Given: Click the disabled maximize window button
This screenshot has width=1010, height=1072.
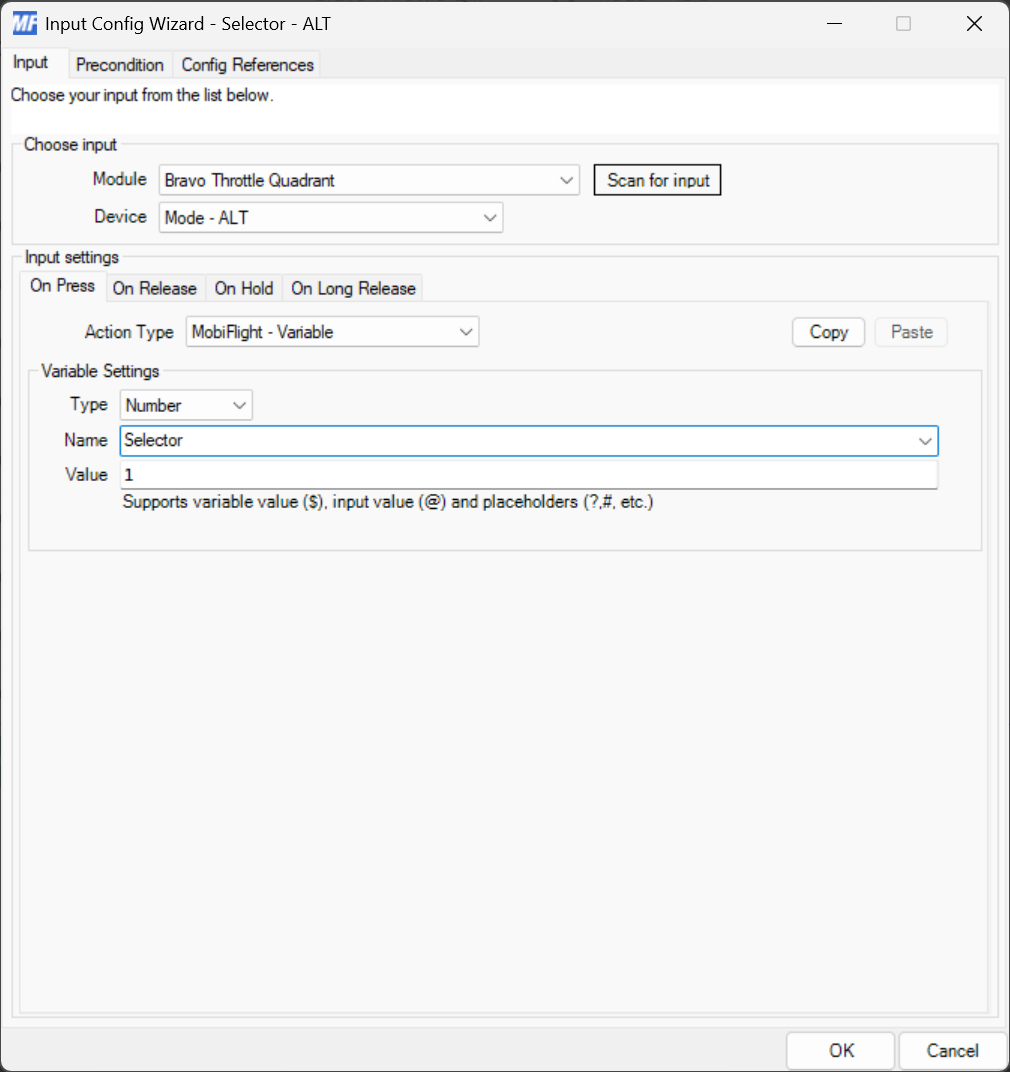Looking at the screenshot, I should [x=903, y=24].
